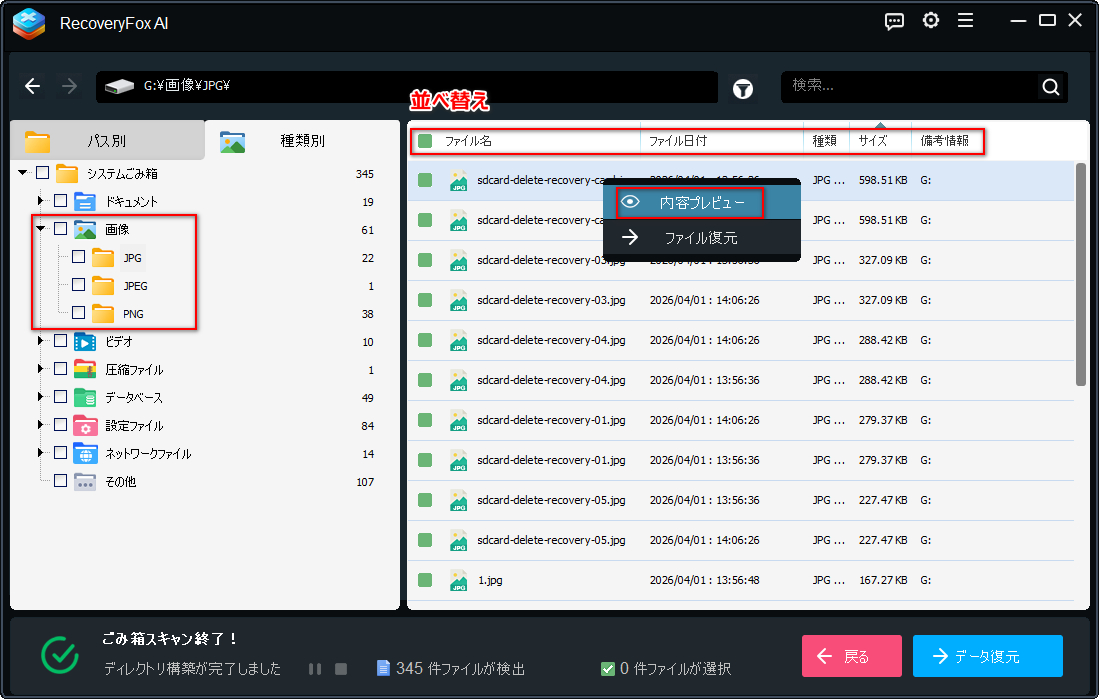Click the データ復元 button
Screen dimensions: 1099x699
click(988, 656)
